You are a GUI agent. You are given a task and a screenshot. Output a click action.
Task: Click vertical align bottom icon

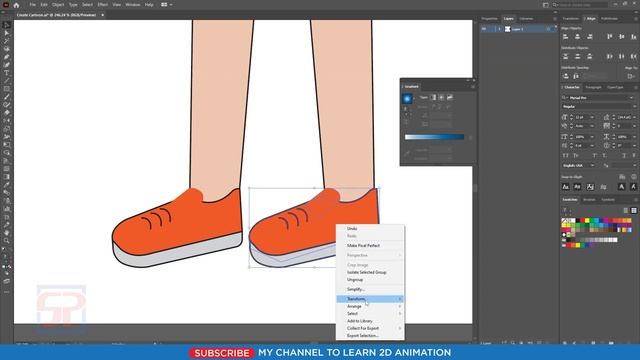click(633, 37)
